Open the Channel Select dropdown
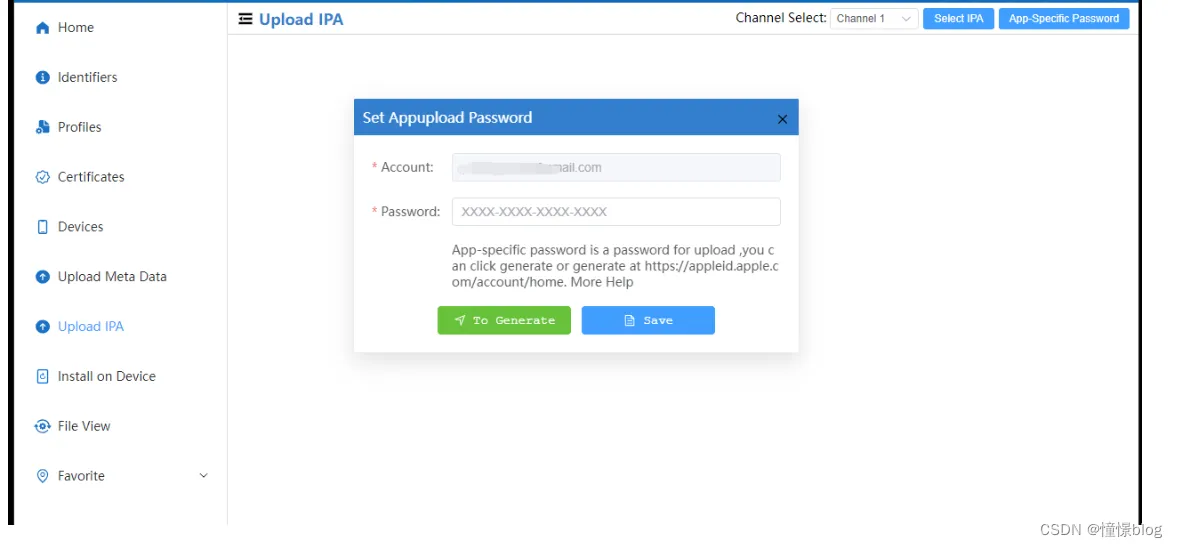 point(873,19)
